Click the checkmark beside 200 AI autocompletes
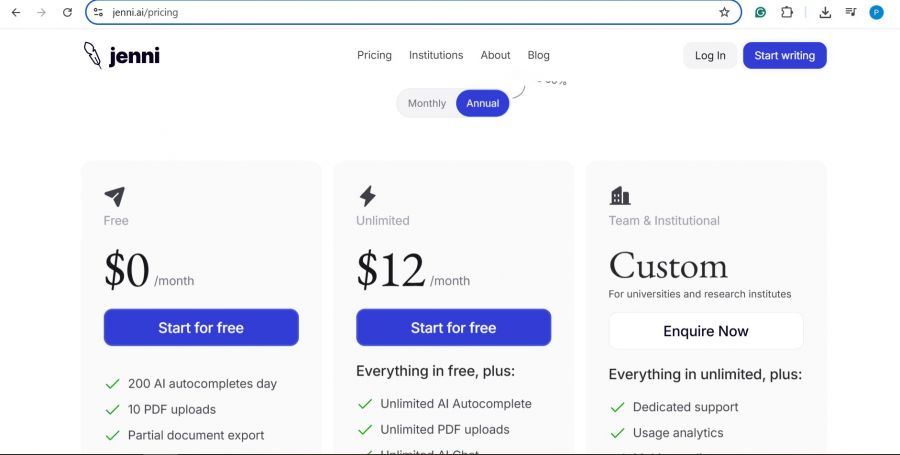This screenshot has height=455, width=900. click(x=112, y=384)
